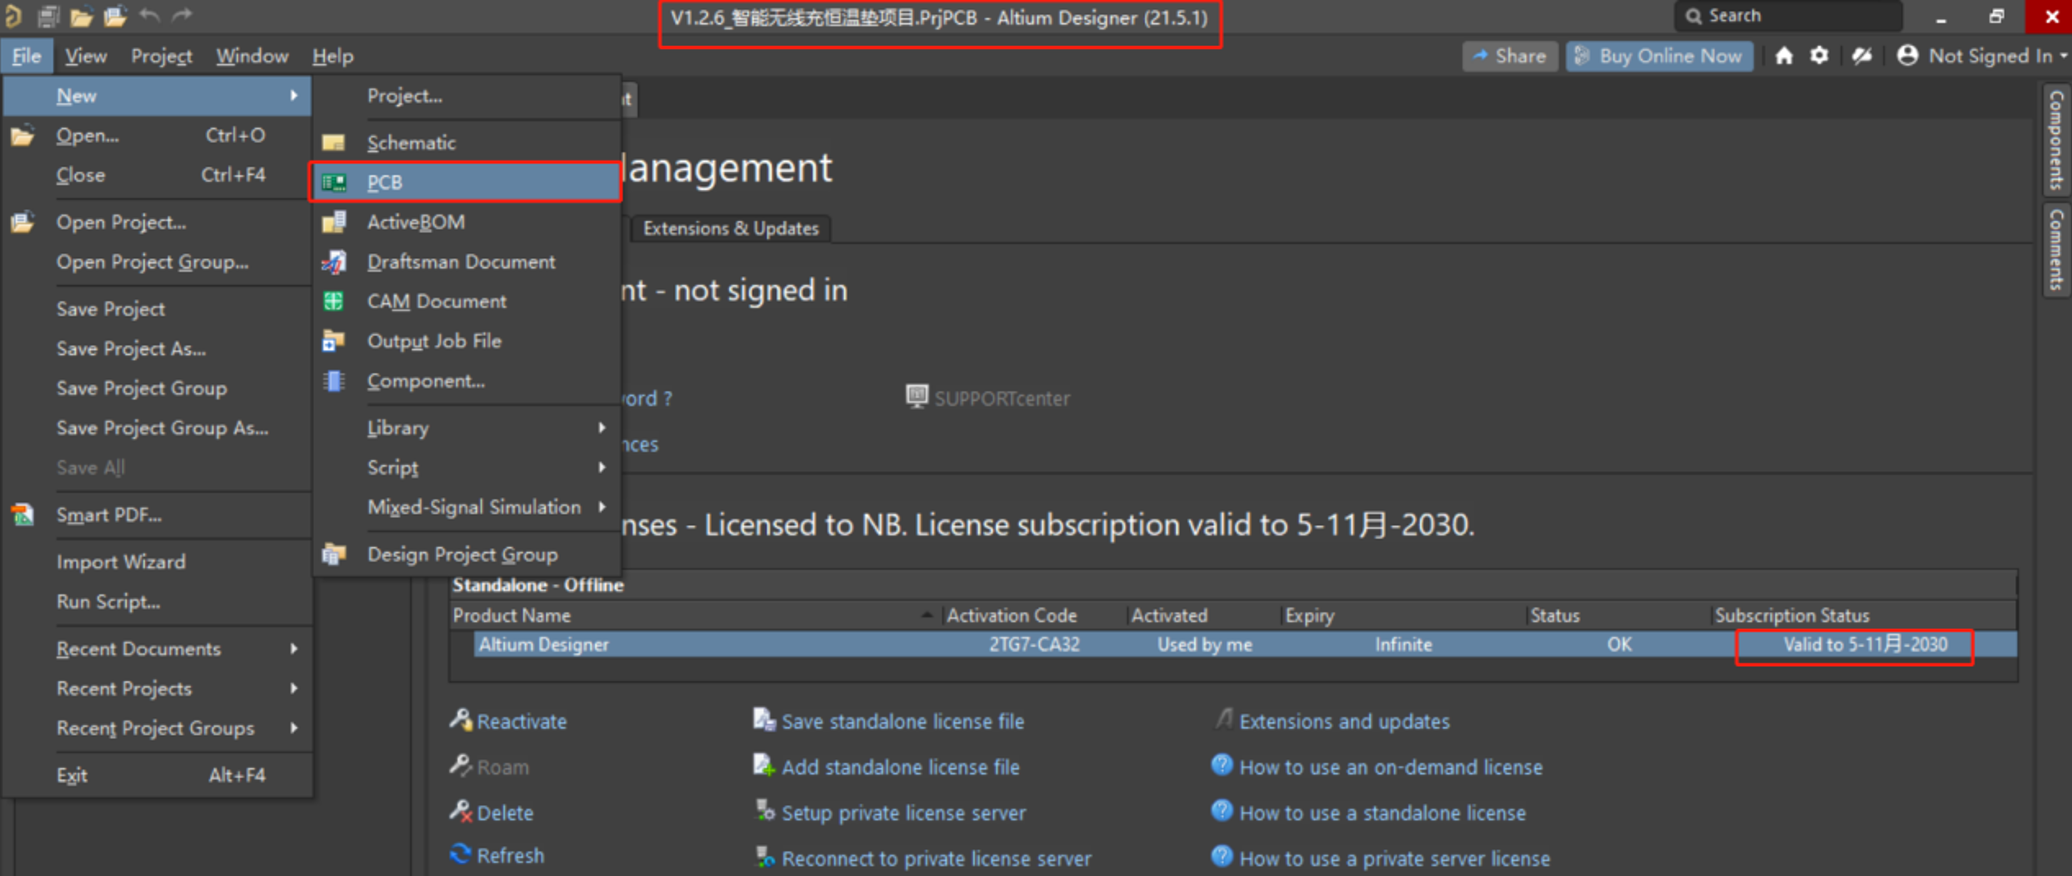The width and height of the screenshot is (2072, 876).
Task: Open the Preferences gear icon
Action: click(1820, 56)
